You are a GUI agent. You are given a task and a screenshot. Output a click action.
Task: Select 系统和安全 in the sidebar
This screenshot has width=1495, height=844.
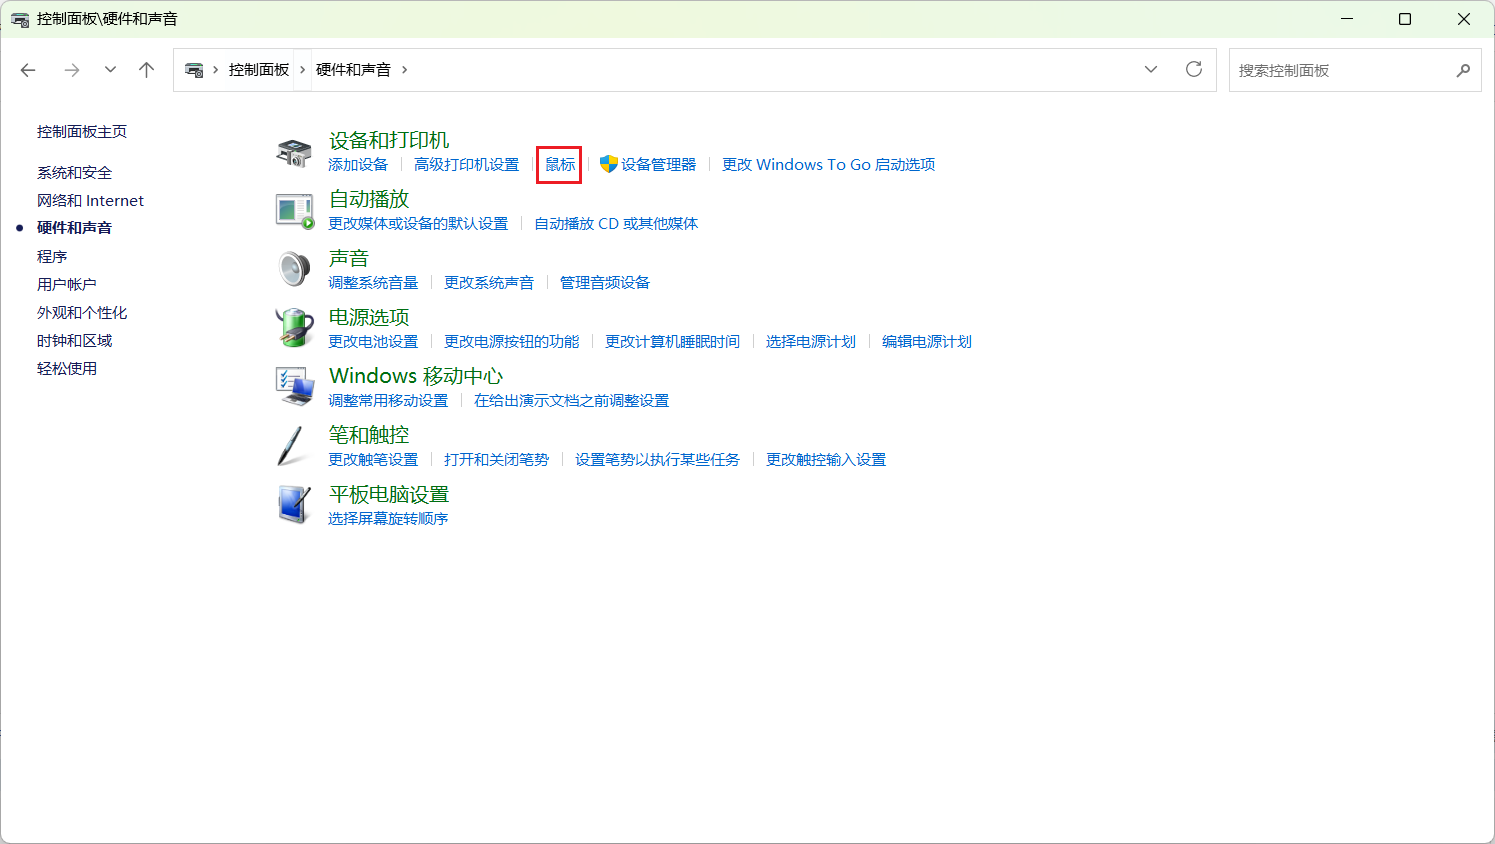[75, 173]
